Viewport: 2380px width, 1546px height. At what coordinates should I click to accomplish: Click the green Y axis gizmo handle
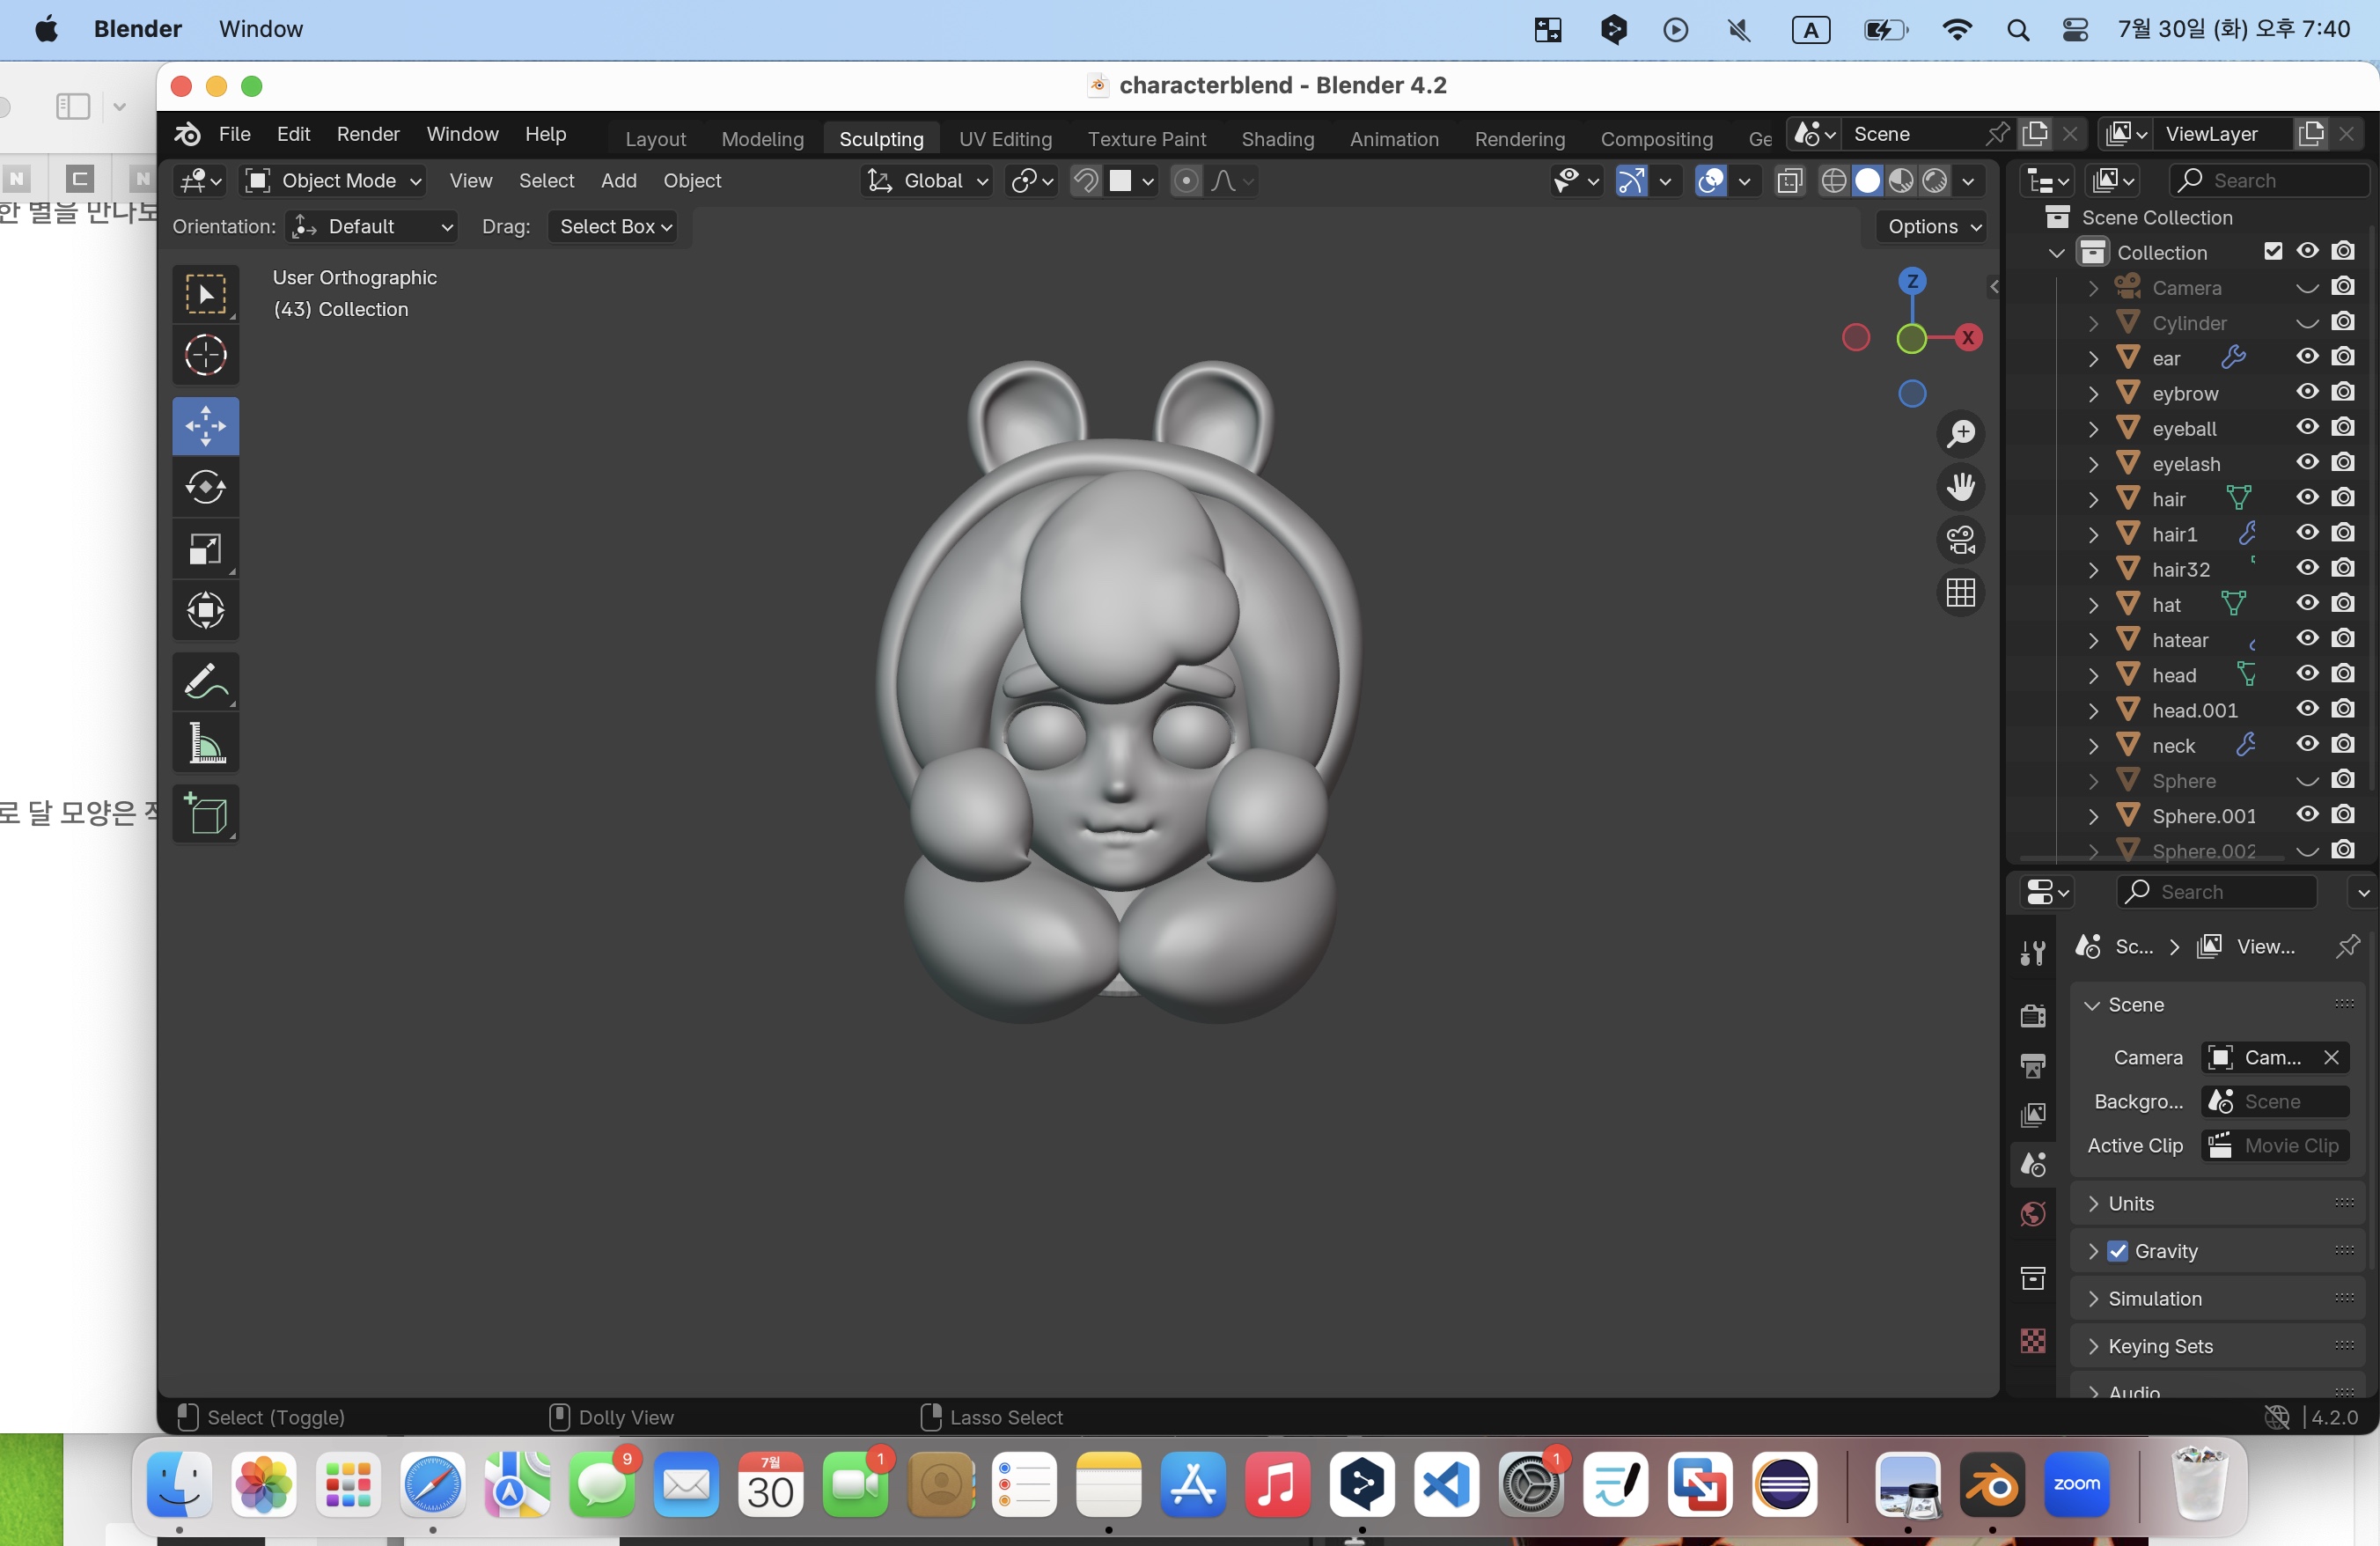point(1911,339)
